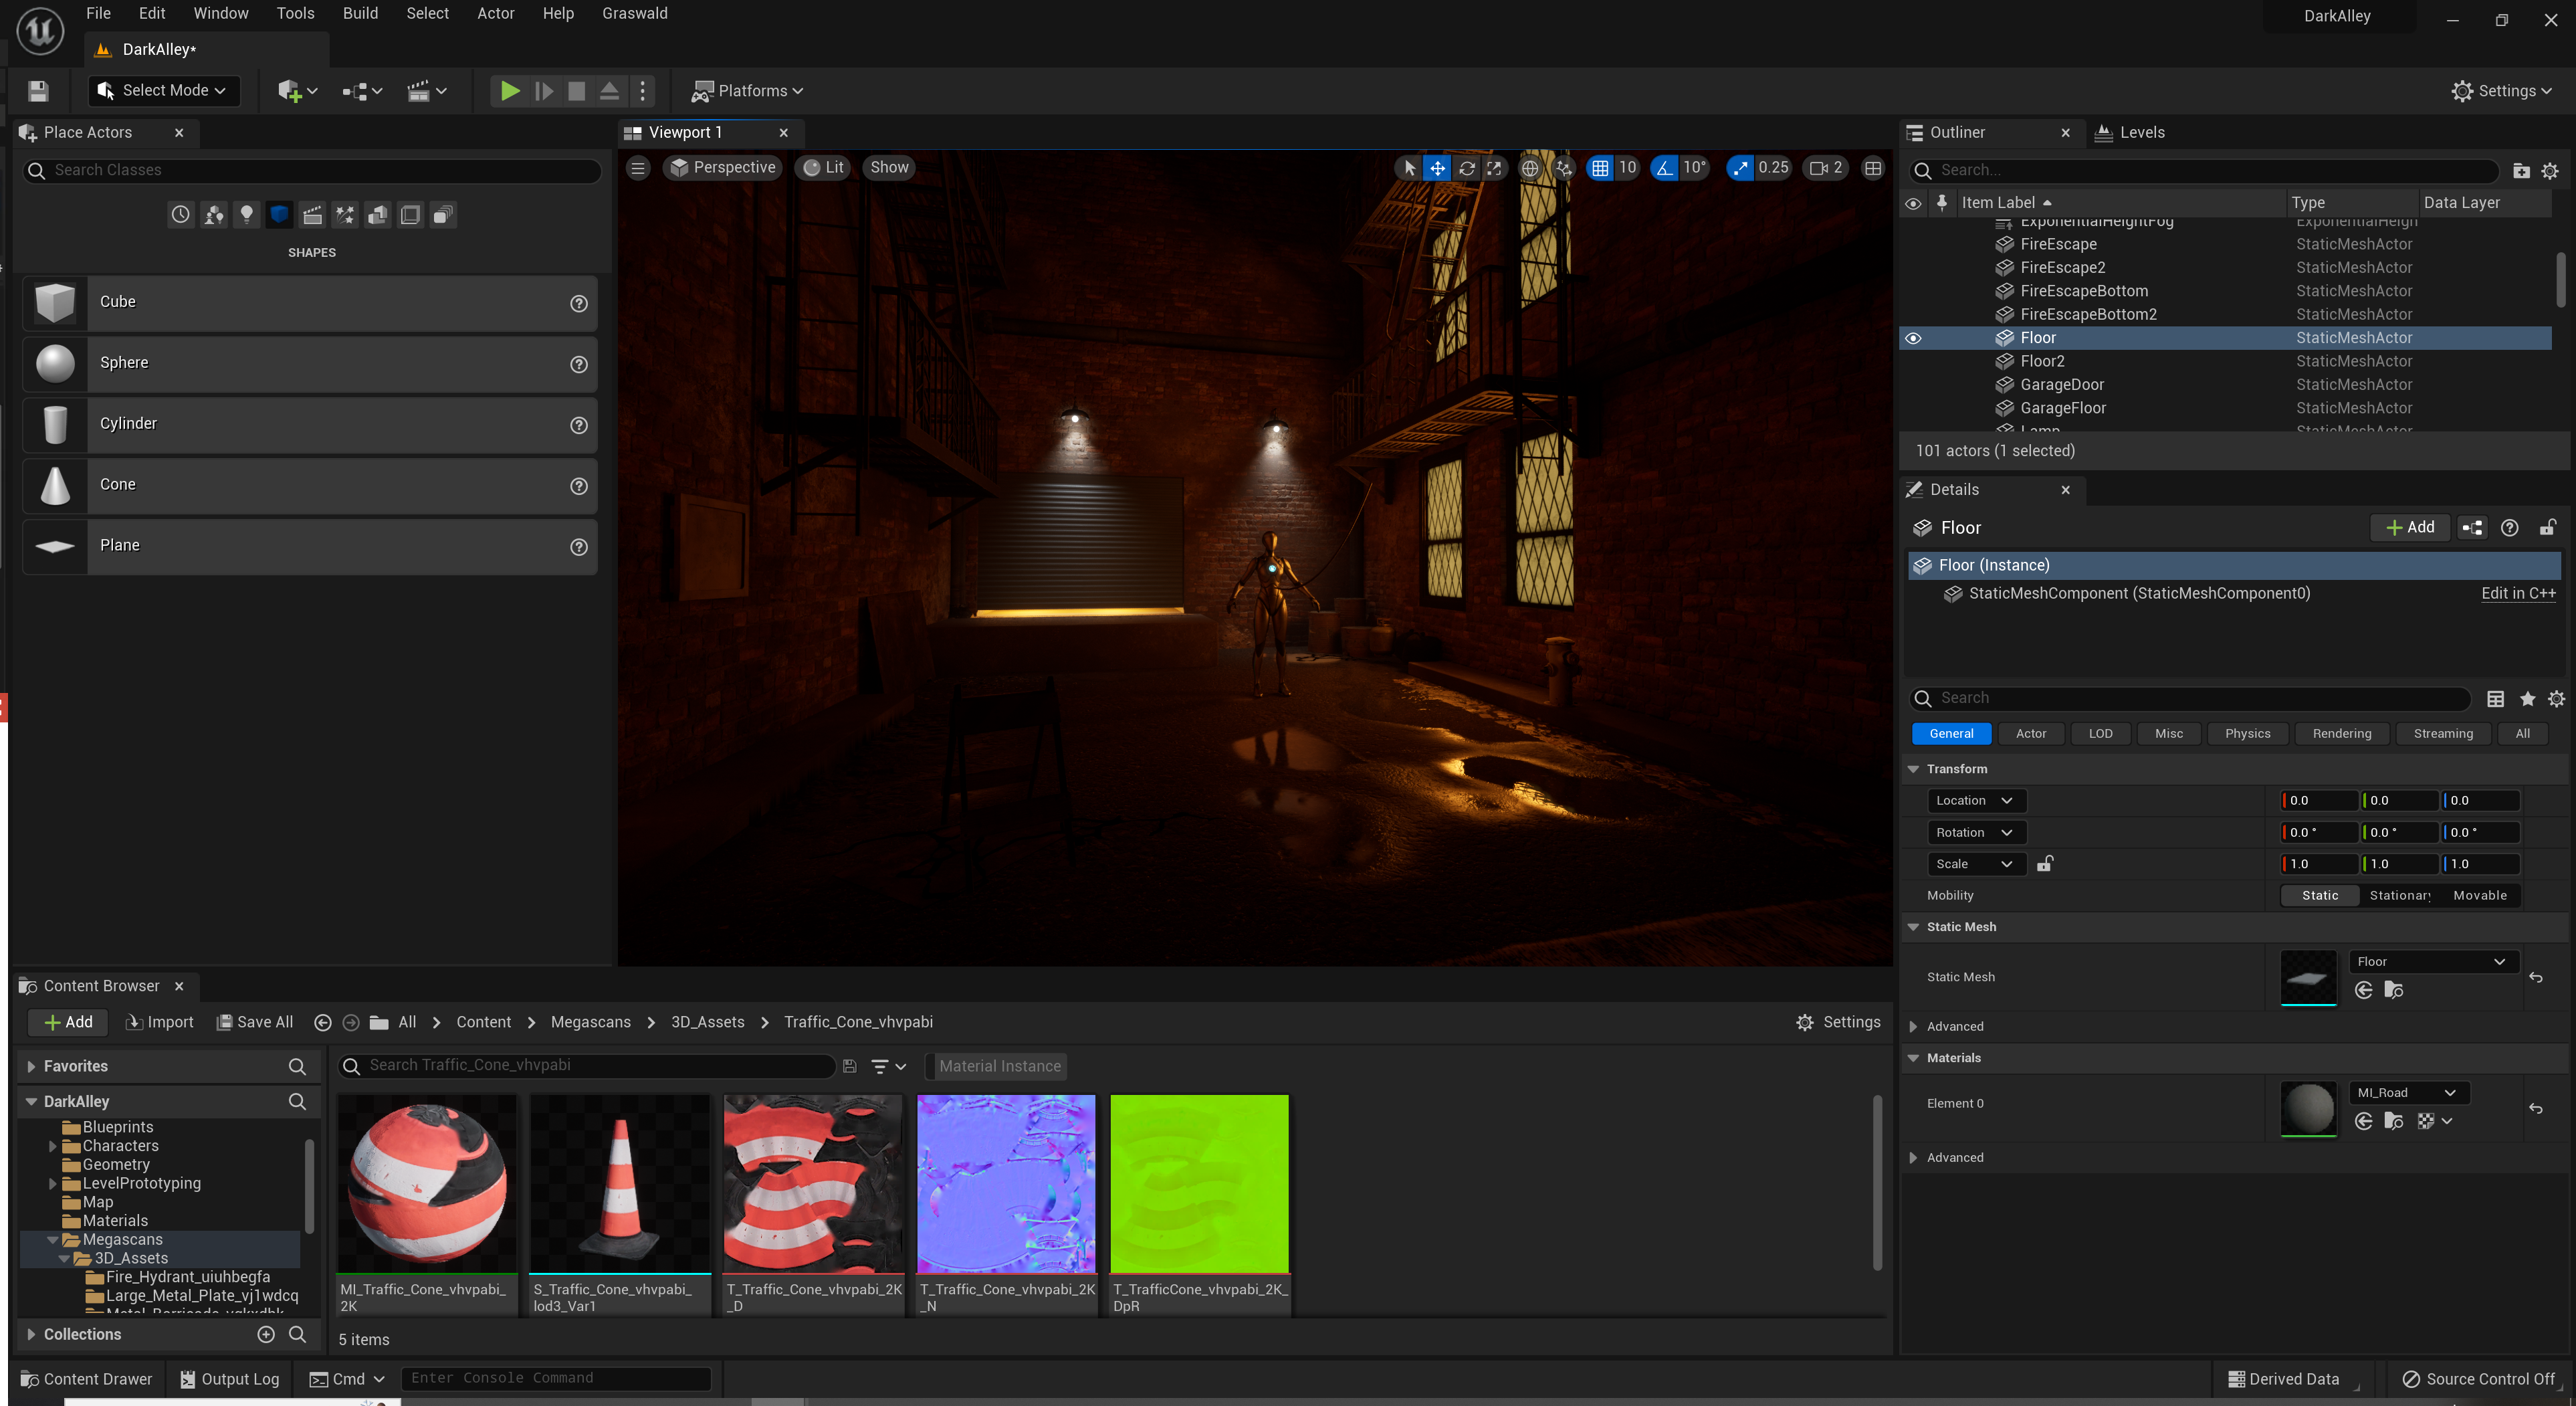The image size is (2576, 1406).
Task: Click the rotation snap angle icon
Action: [1664, 168]
